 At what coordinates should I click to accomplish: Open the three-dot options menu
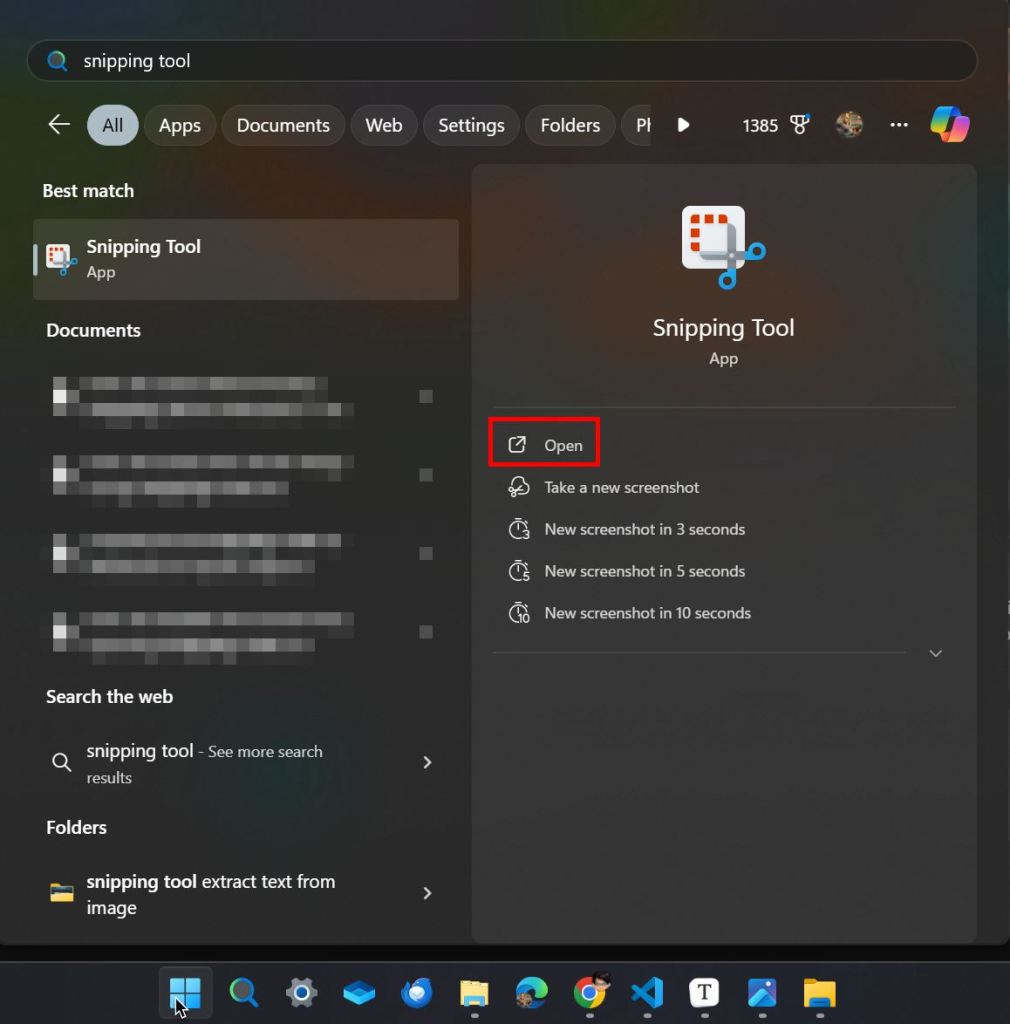pos(899,124)
